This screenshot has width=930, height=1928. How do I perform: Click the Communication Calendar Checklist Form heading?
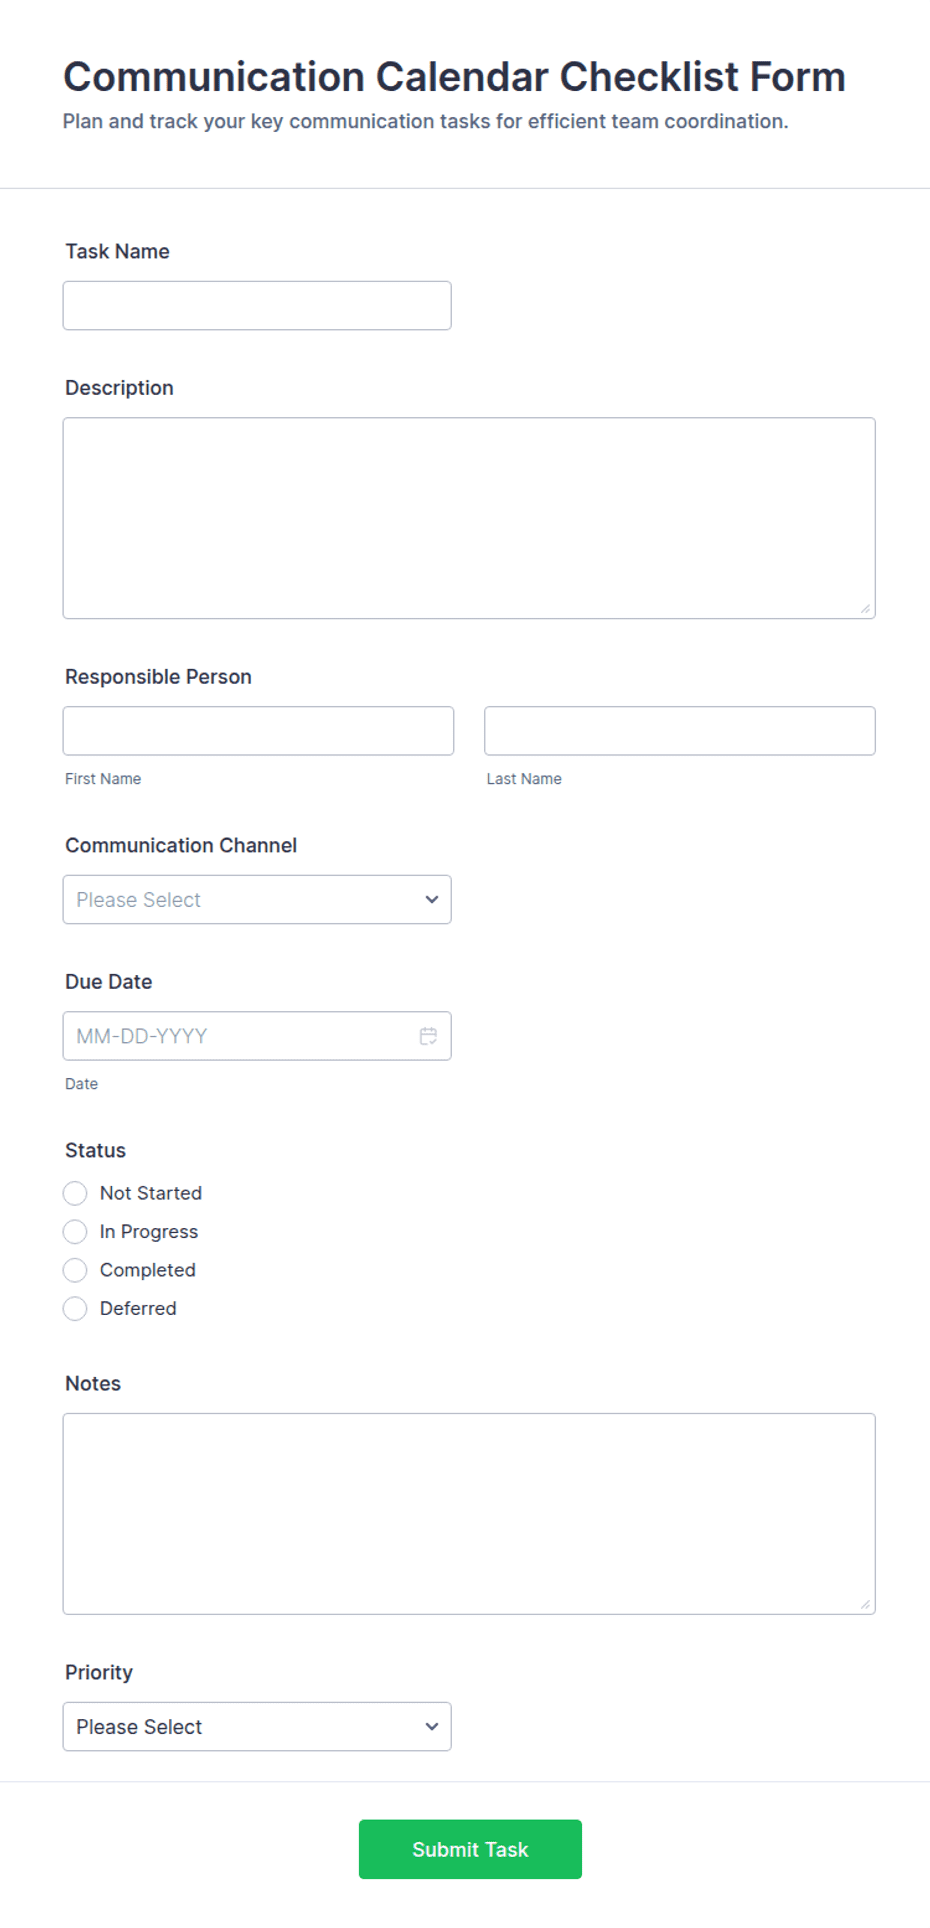pyautogui.click(x=454, y=77)
